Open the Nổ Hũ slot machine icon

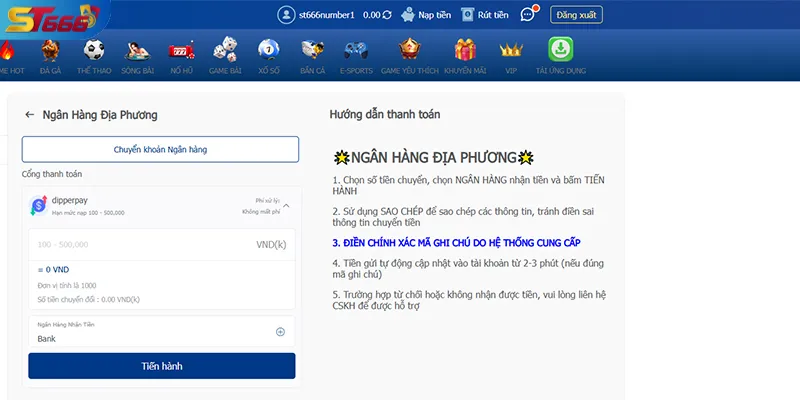click(182, 51)
